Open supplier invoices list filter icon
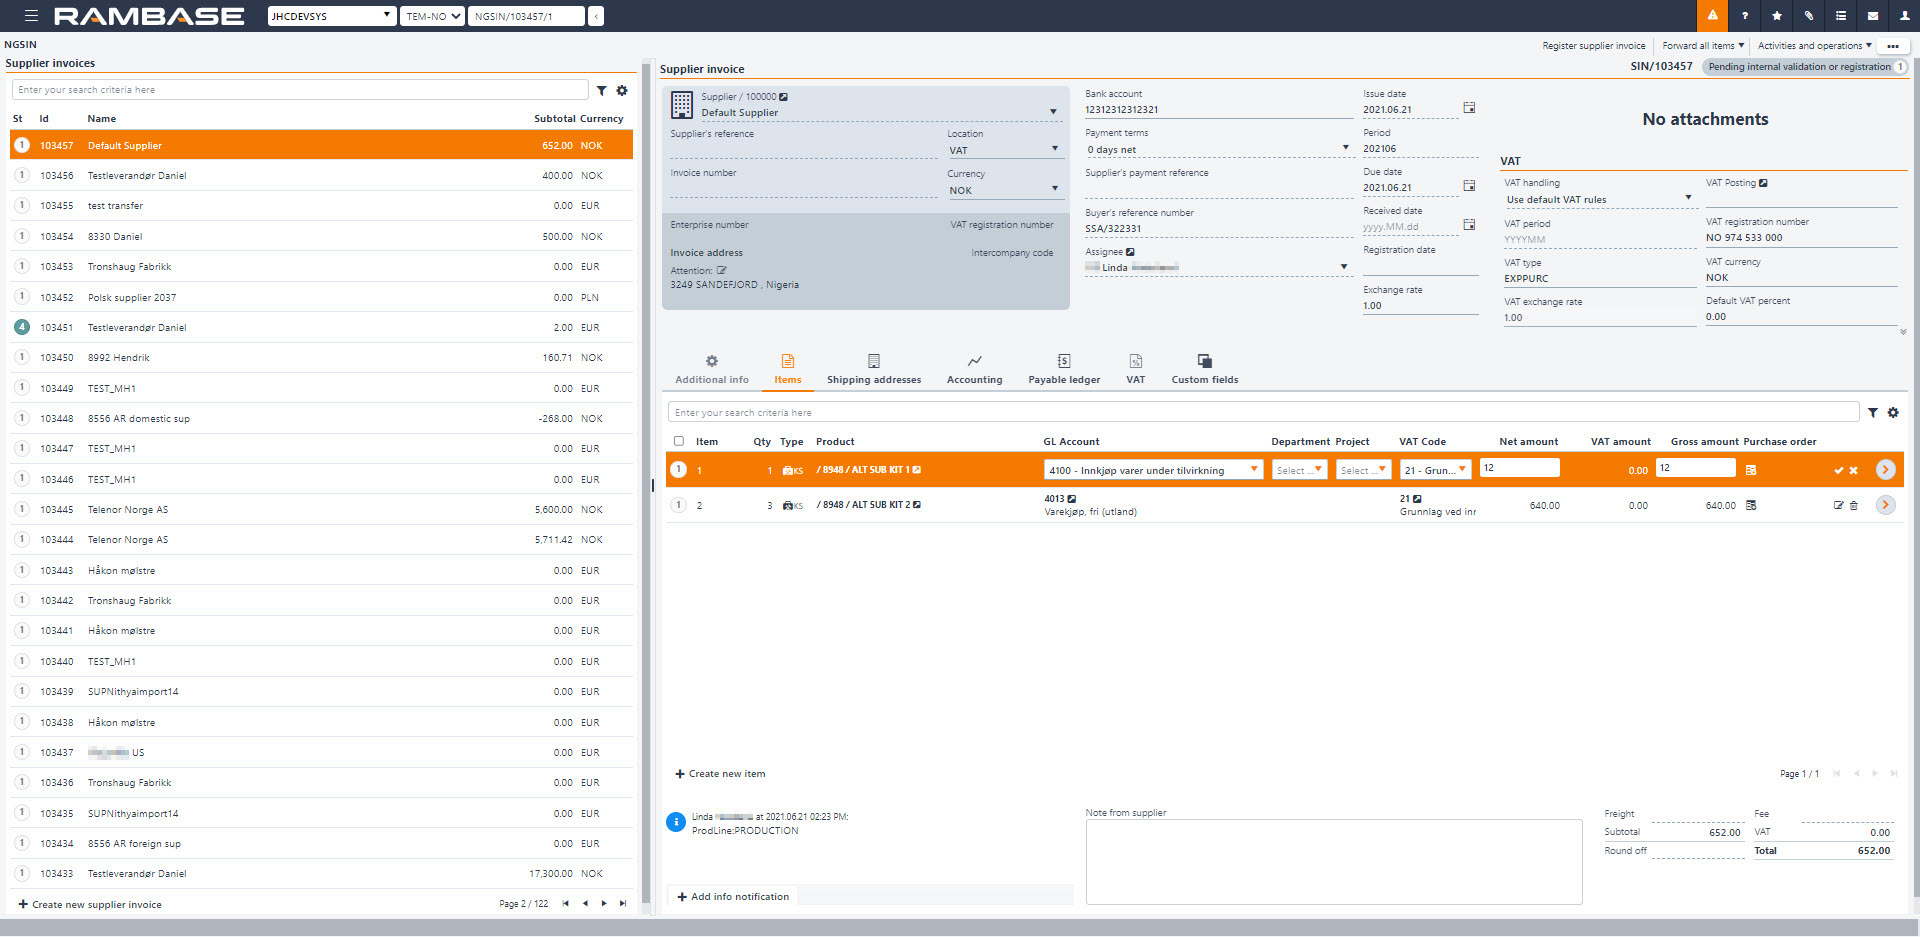The height and width of the screenshot is (937, 1920). pos(602,90)
